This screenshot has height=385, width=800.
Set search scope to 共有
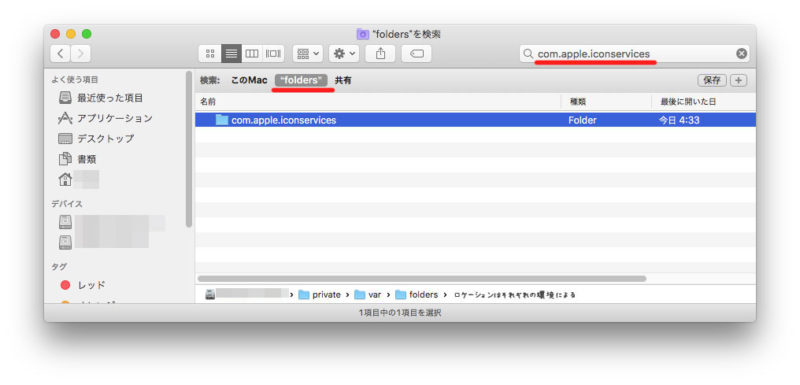click(x=343, y=81)
